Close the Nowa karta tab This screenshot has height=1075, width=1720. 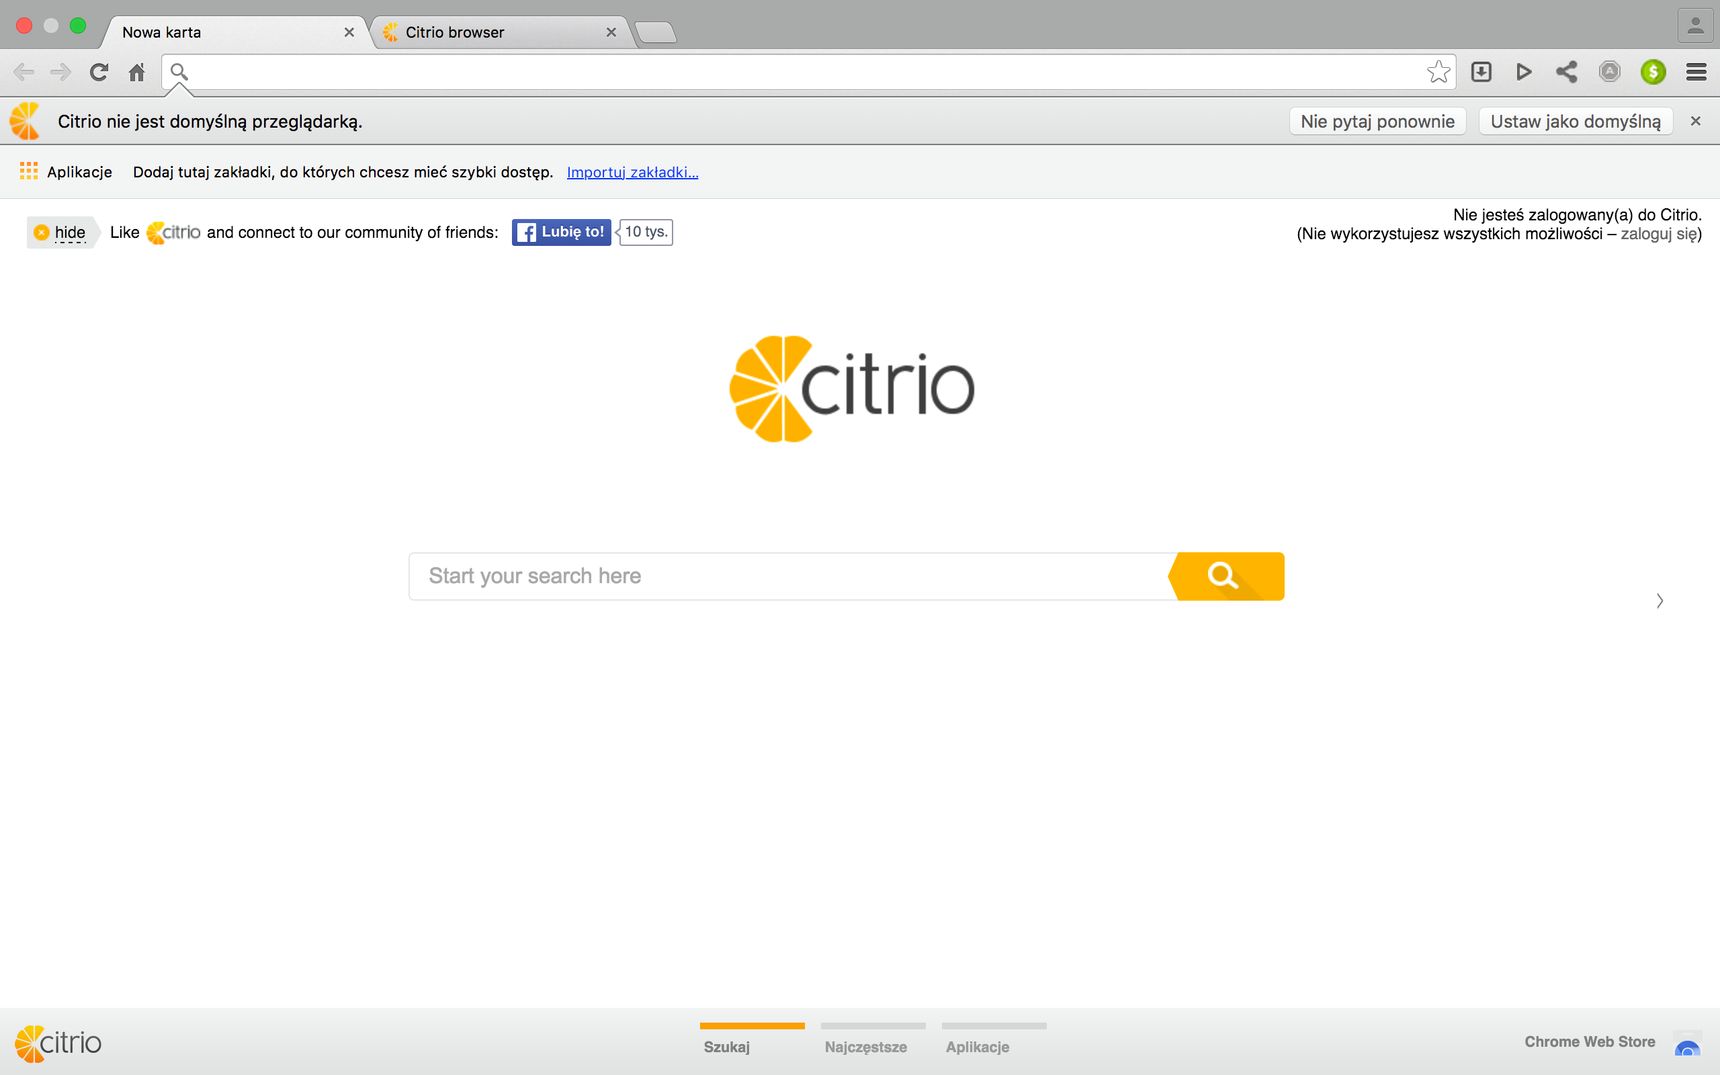point(349,32)
